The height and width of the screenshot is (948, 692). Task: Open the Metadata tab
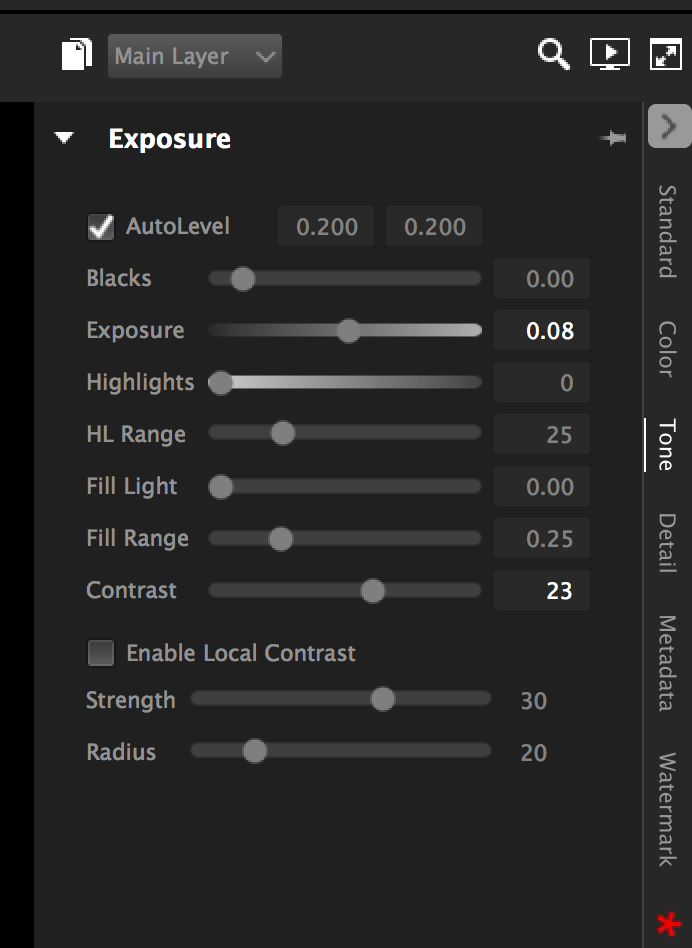point(667,662)
